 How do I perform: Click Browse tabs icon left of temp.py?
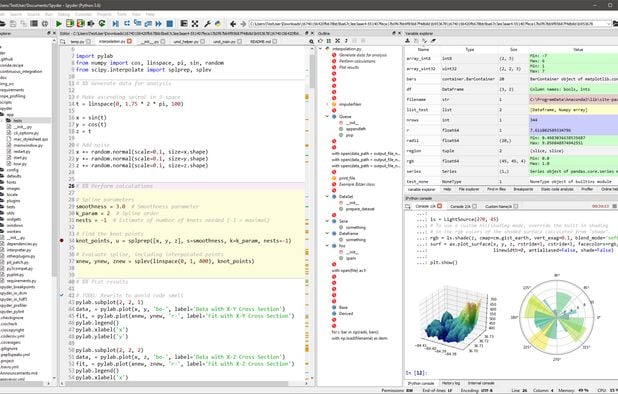coord(63,41)
